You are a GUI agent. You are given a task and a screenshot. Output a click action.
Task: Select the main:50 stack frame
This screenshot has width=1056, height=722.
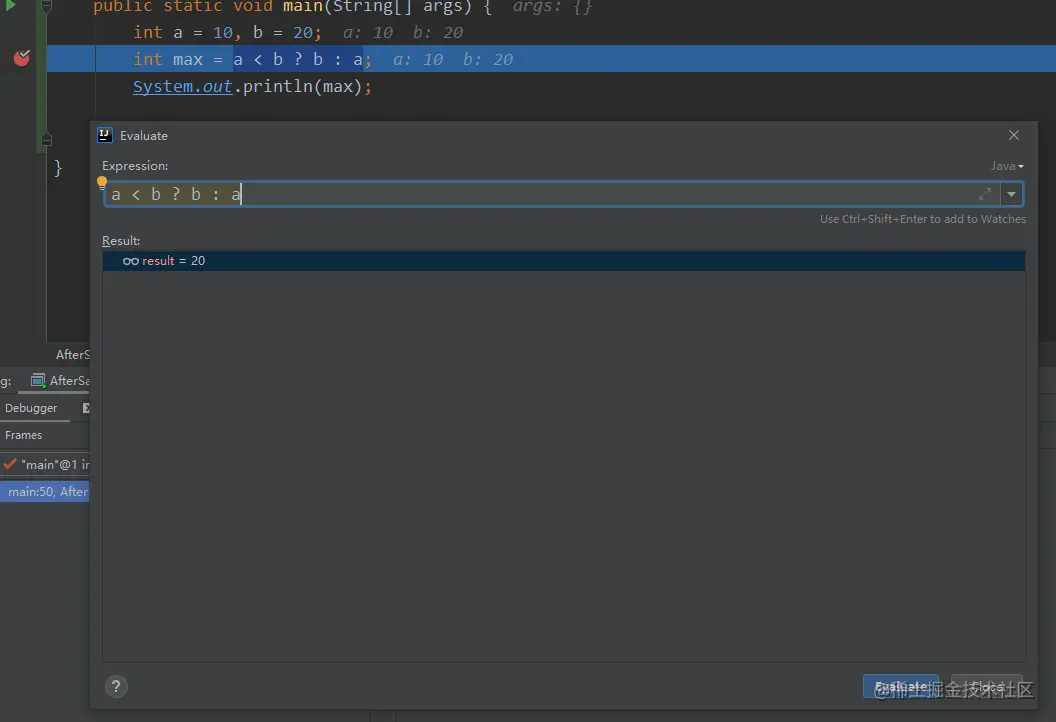[x=45, y=492]
